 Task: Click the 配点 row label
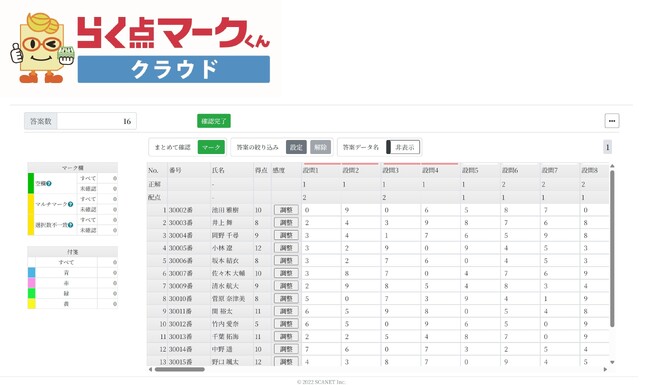click(x=155, y=197)
